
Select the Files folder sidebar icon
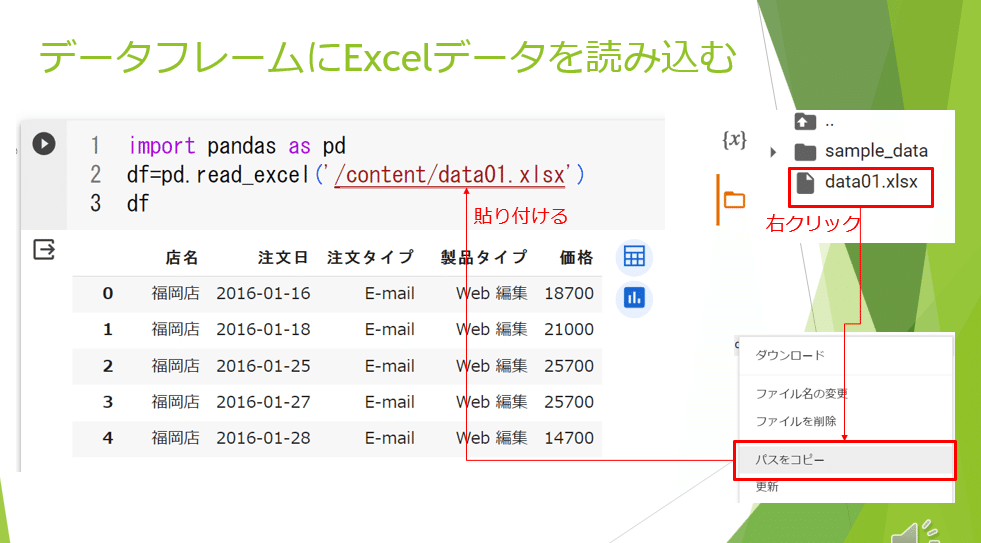pos(734,200)
